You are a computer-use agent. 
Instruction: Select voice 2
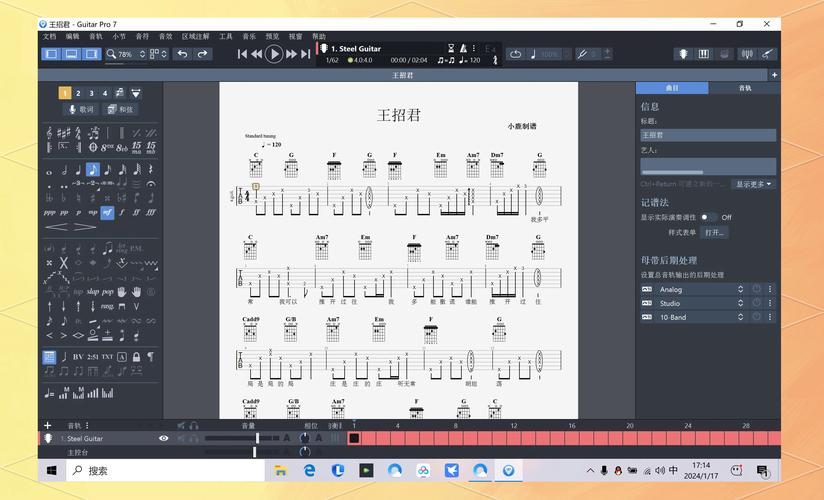(78, 93)
